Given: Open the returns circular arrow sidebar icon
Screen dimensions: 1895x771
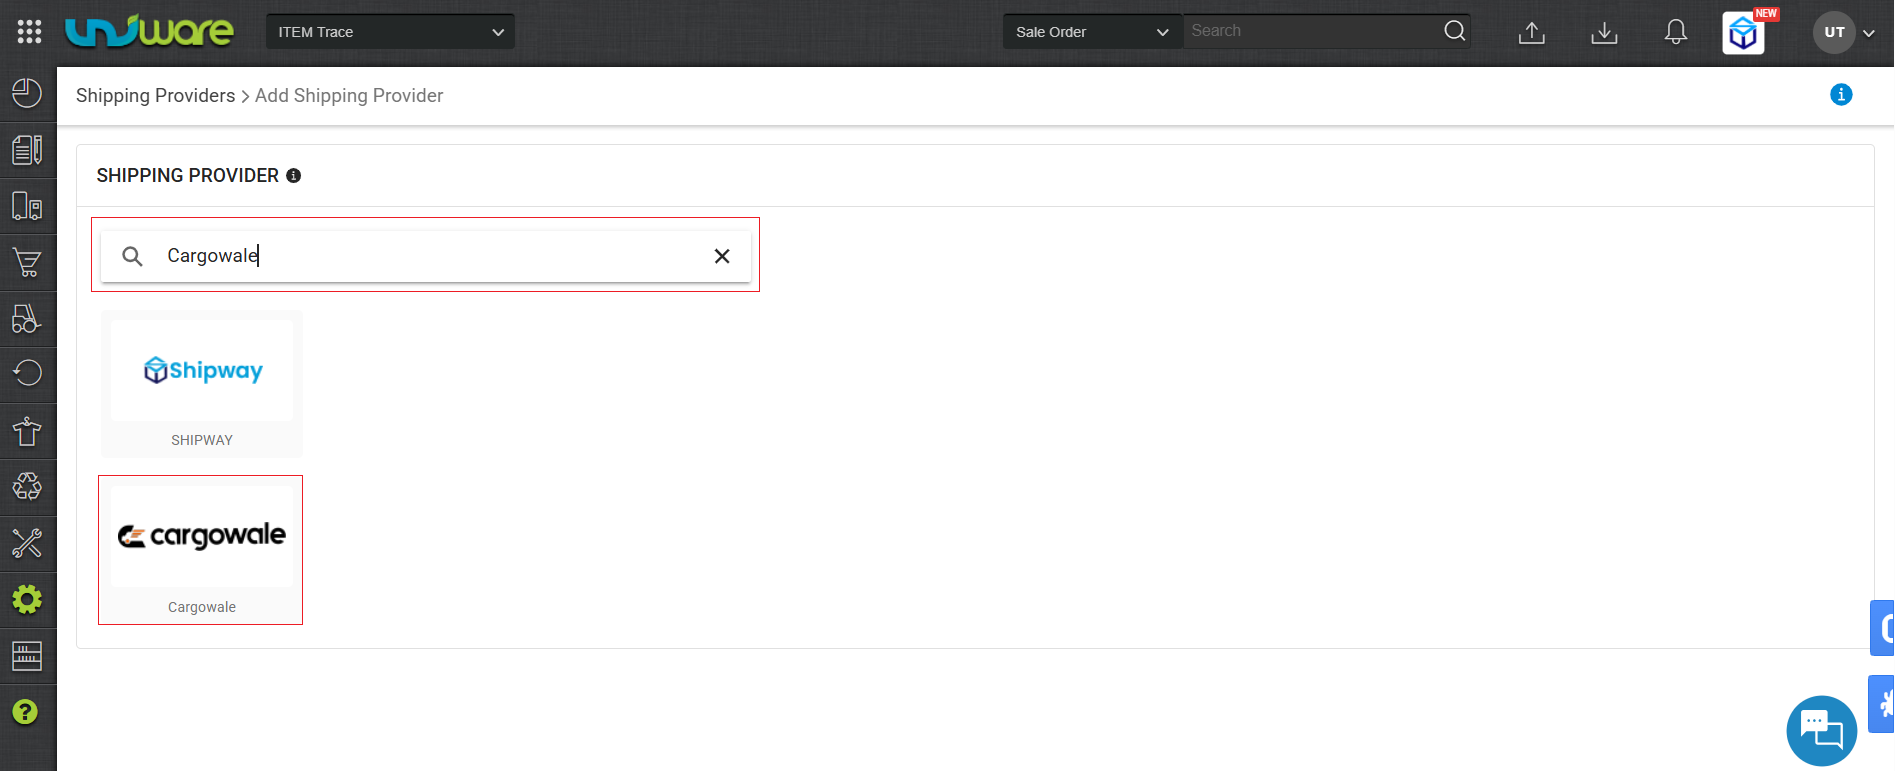Looking at the screenshot, I should click(27, 373).
